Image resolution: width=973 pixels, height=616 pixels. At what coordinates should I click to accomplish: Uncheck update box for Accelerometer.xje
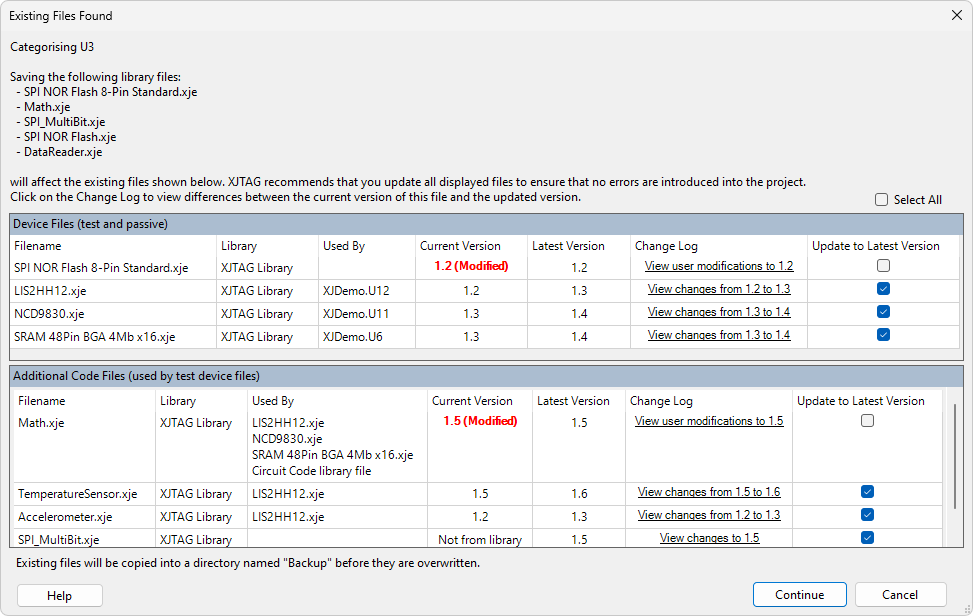[867, 515]
